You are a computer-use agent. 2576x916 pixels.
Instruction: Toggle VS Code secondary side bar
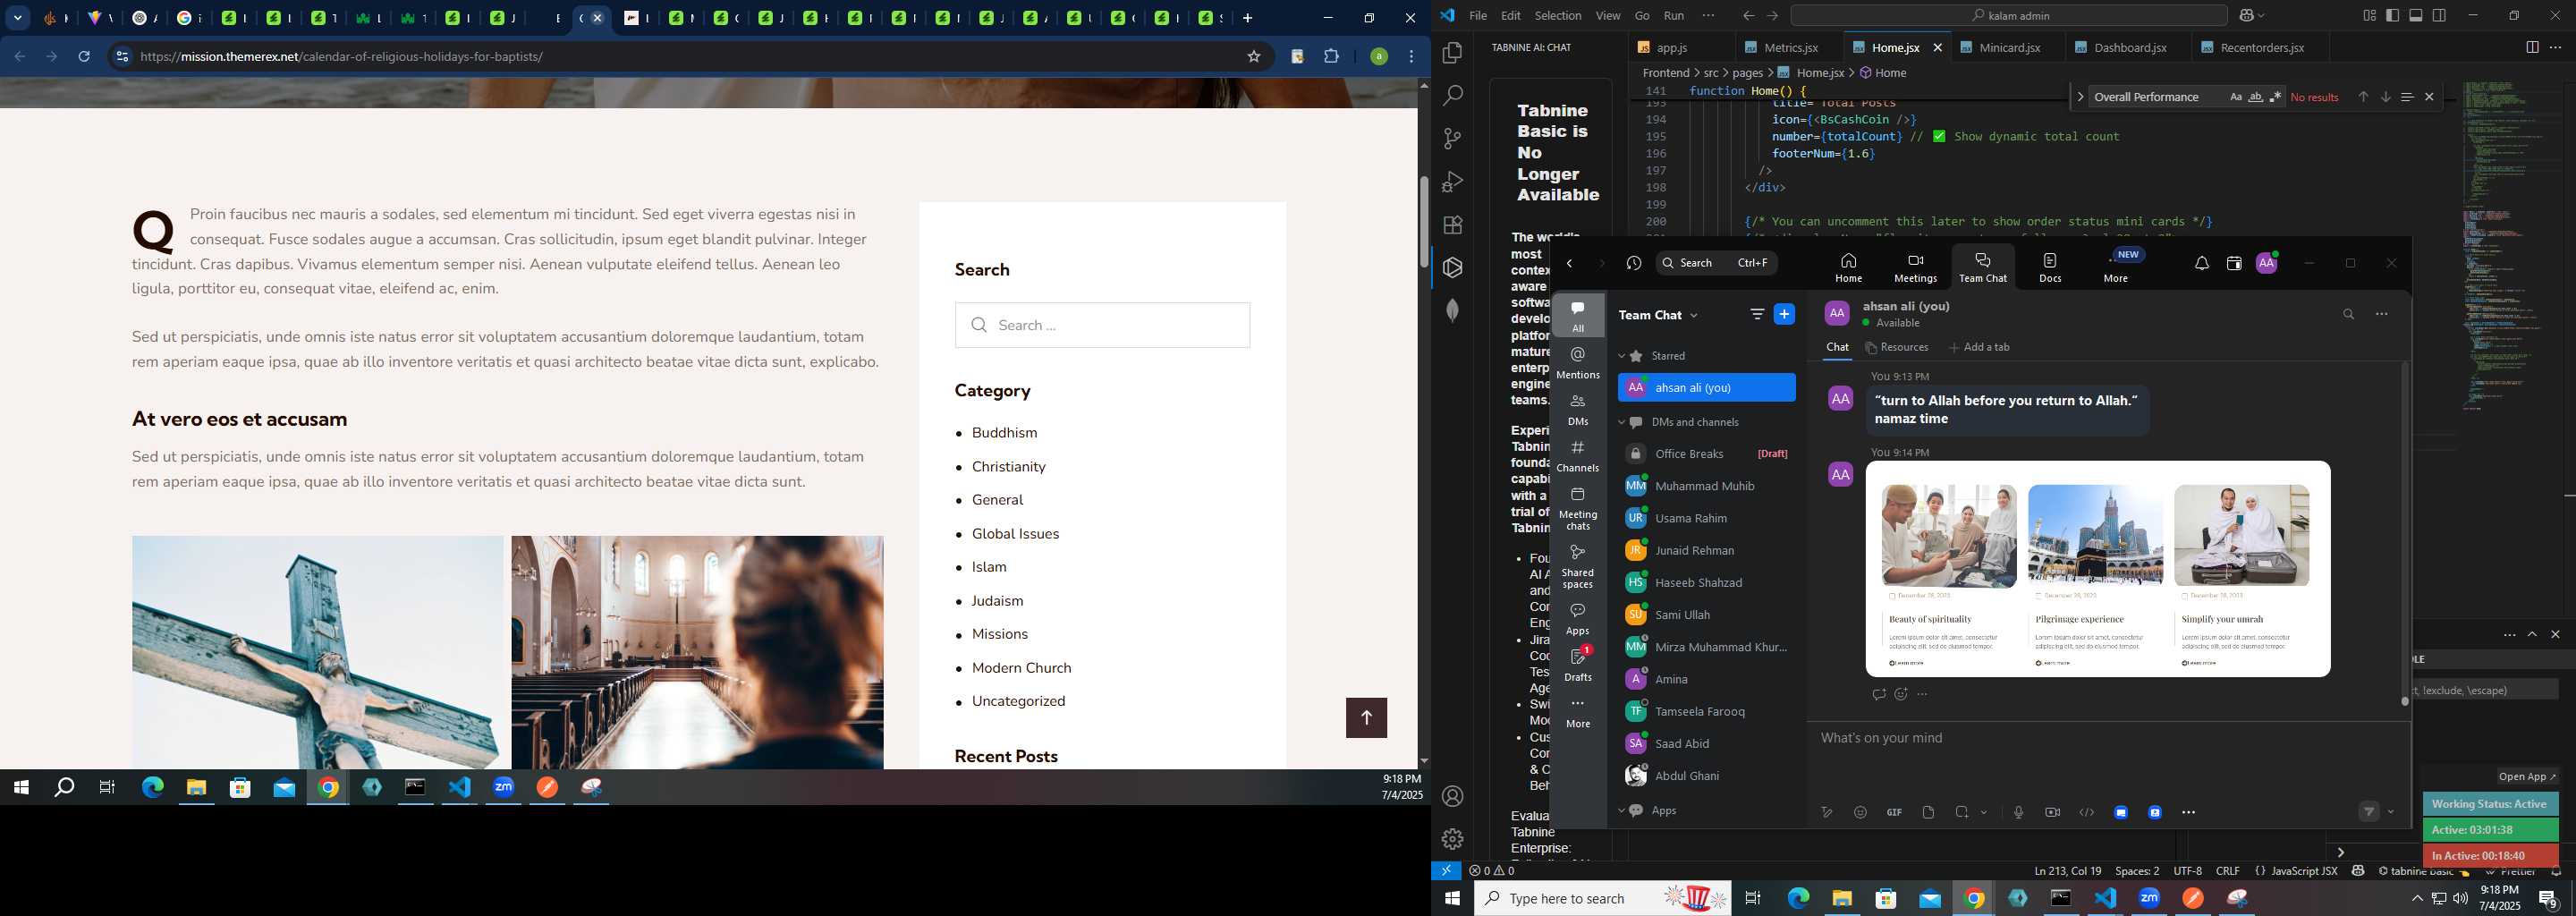[x=2439, y=15]
